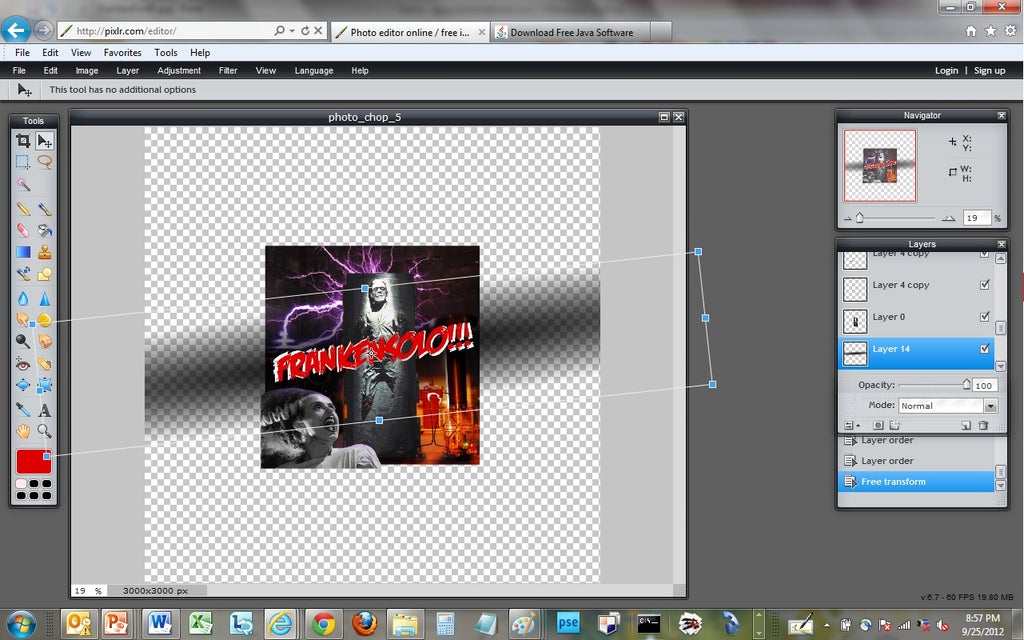1024x640 pixels.
Task: Click the Opacity value field
Action: coord(984,385)
